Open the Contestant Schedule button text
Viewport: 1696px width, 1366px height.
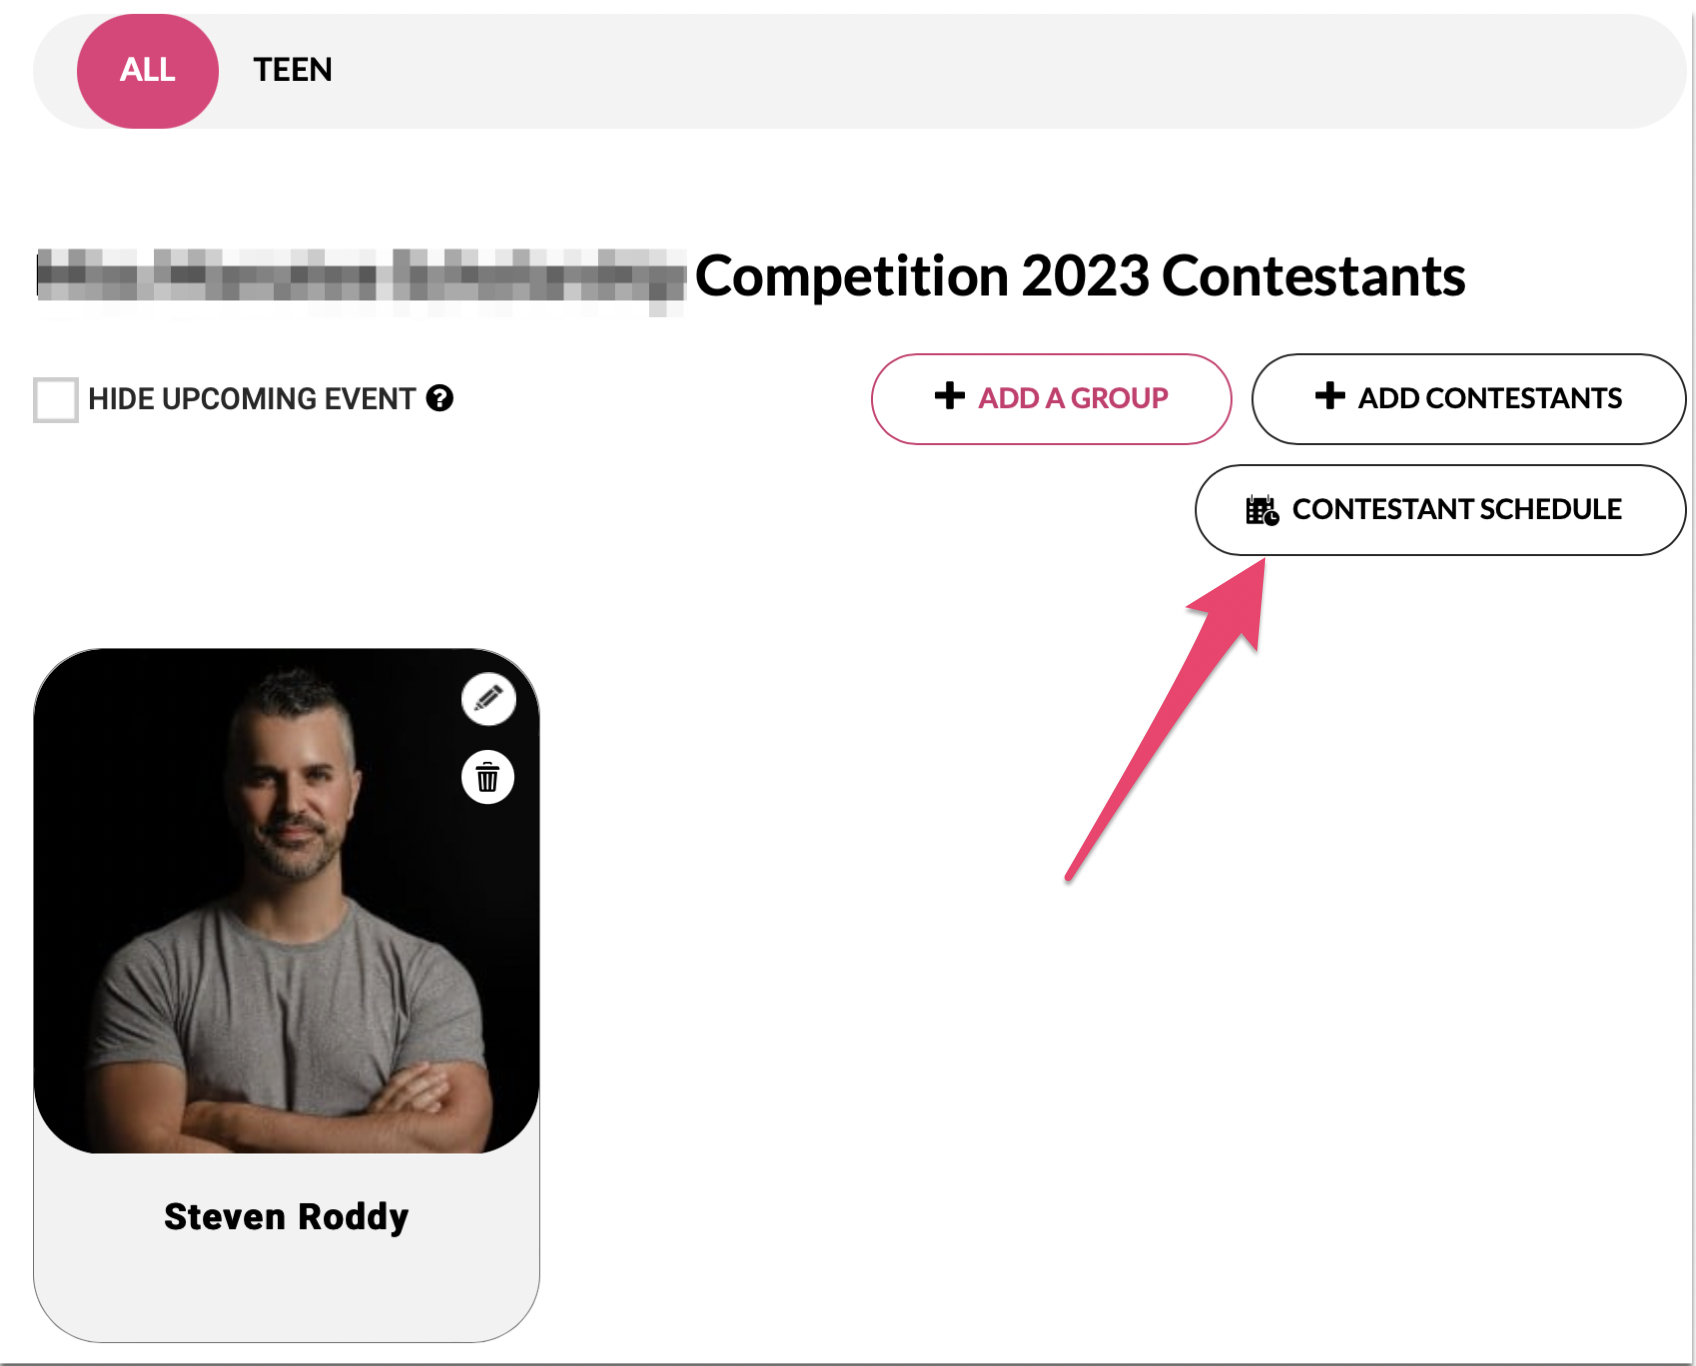click(x=1456, y=510)
